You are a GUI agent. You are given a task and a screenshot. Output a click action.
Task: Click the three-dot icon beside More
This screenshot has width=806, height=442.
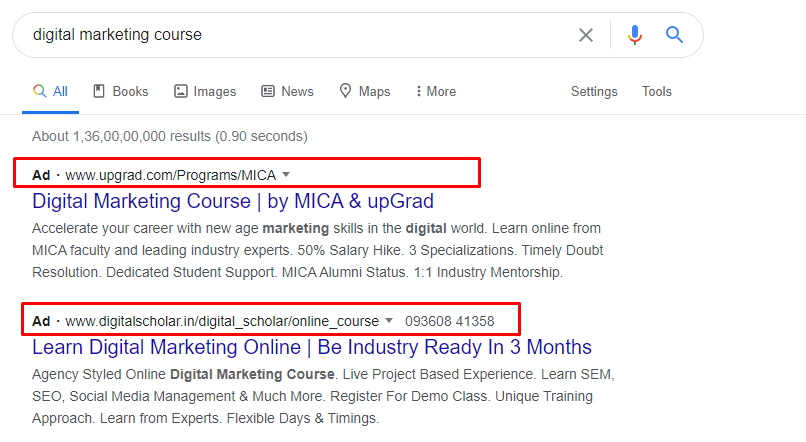click(418, 91)
